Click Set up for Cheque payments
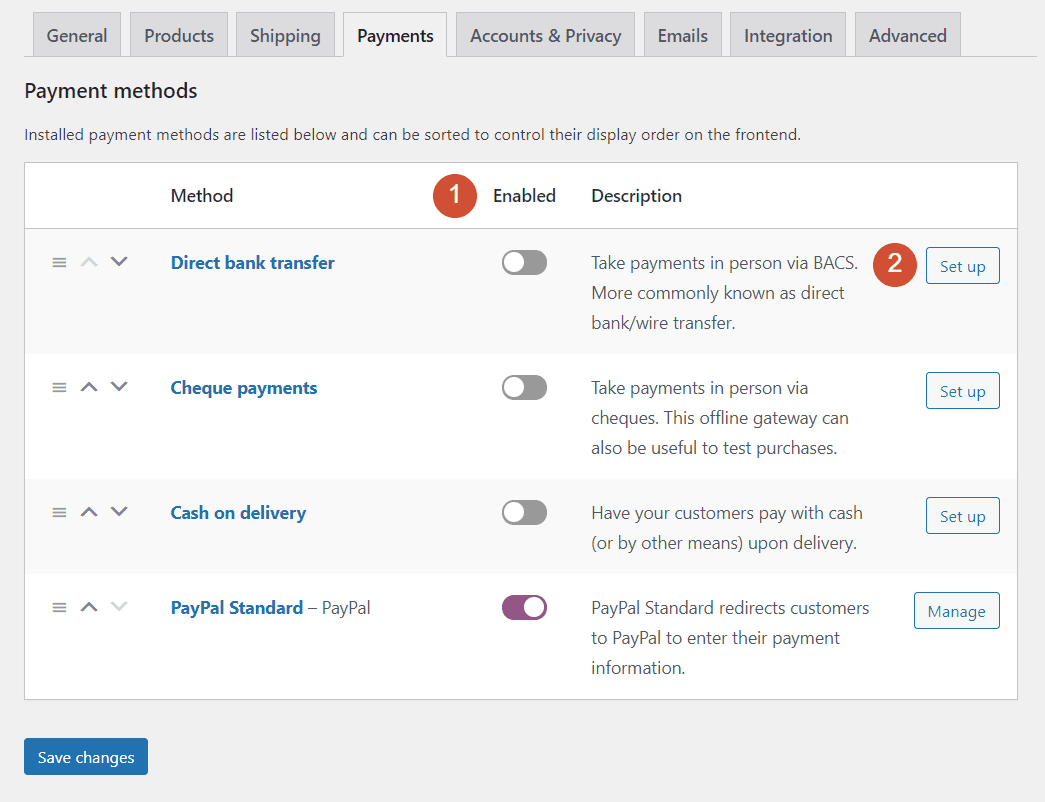The image size is (1045, 802). click(962, 390)
